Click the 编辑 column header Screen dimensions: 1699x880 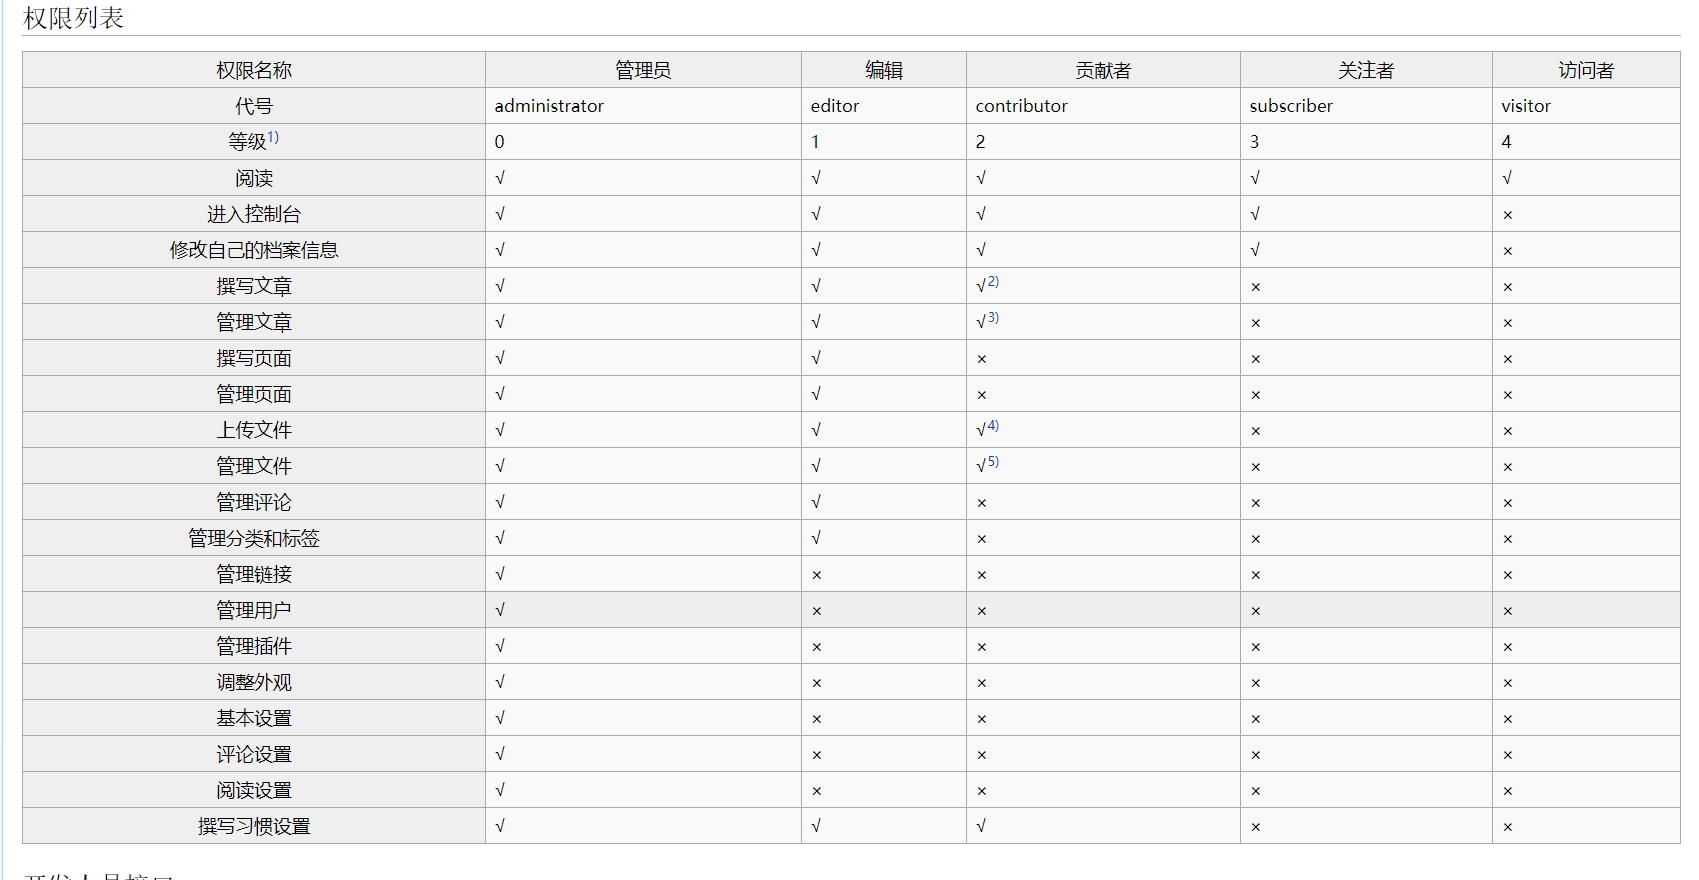884,70
